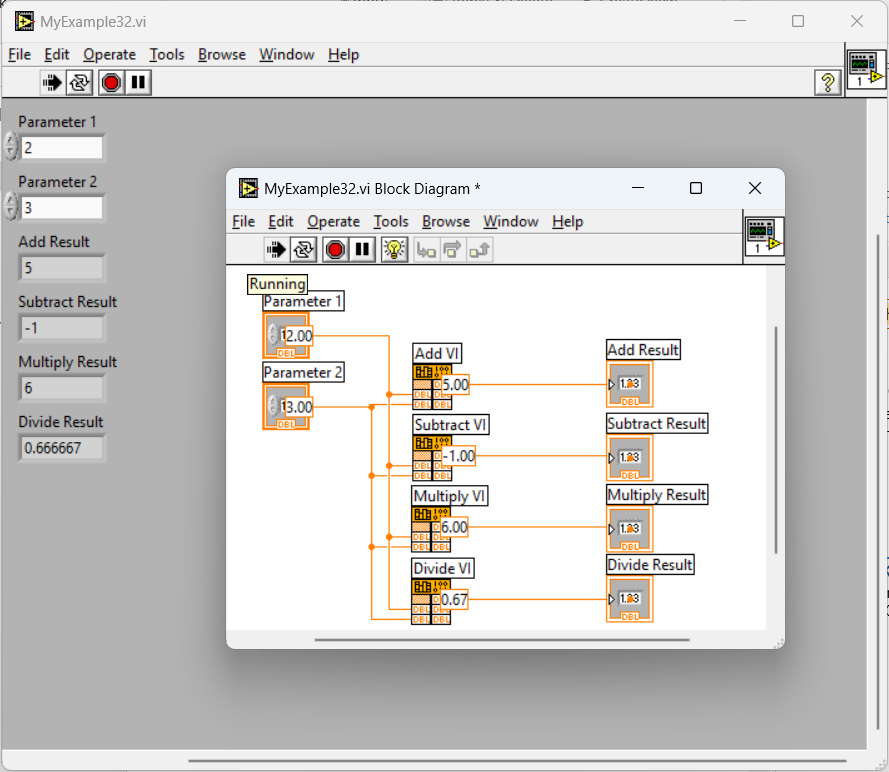Click probe value 0.67 on Divide wire
Viewport: 889px width, 772px height.
coord(454,599)
